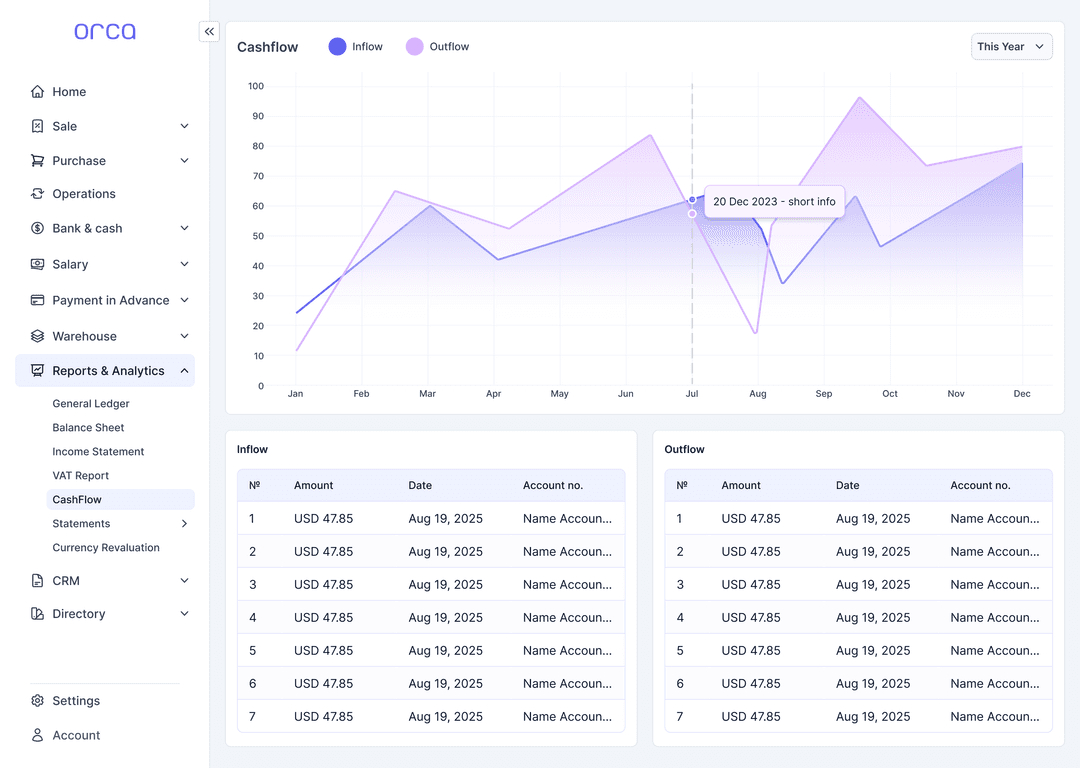The width and height of the screenshot is (1080, 768).
Task: Select the VAT Report menu item
Action: click(x=80, y=475)
